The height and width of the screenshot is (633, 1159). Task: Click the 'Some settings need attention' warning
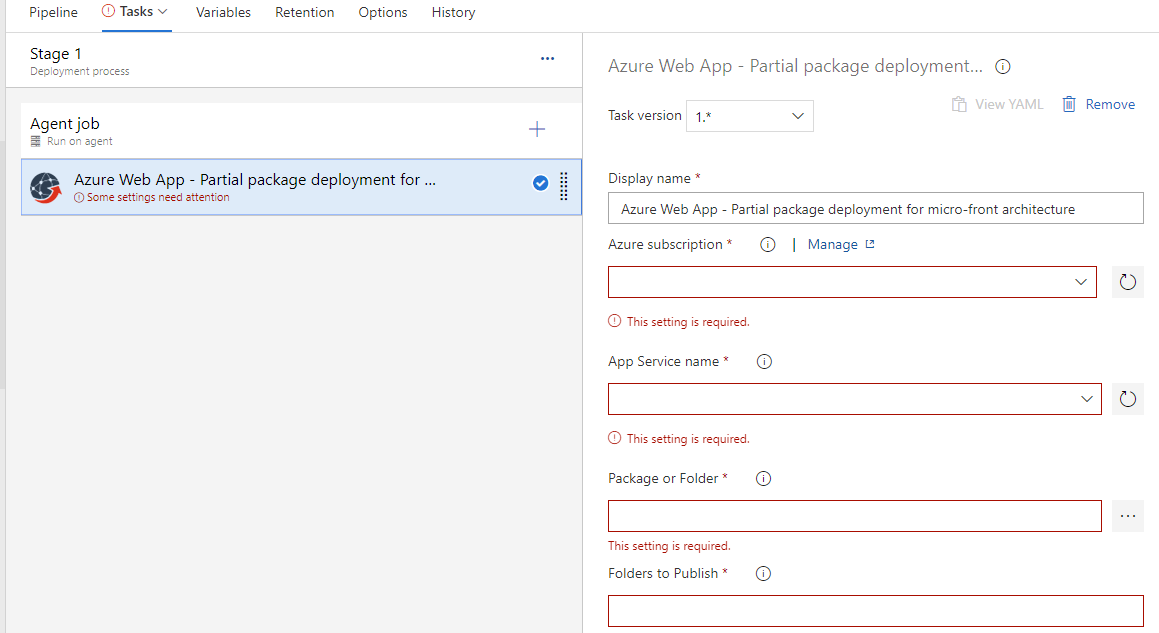tap(152, 197)
